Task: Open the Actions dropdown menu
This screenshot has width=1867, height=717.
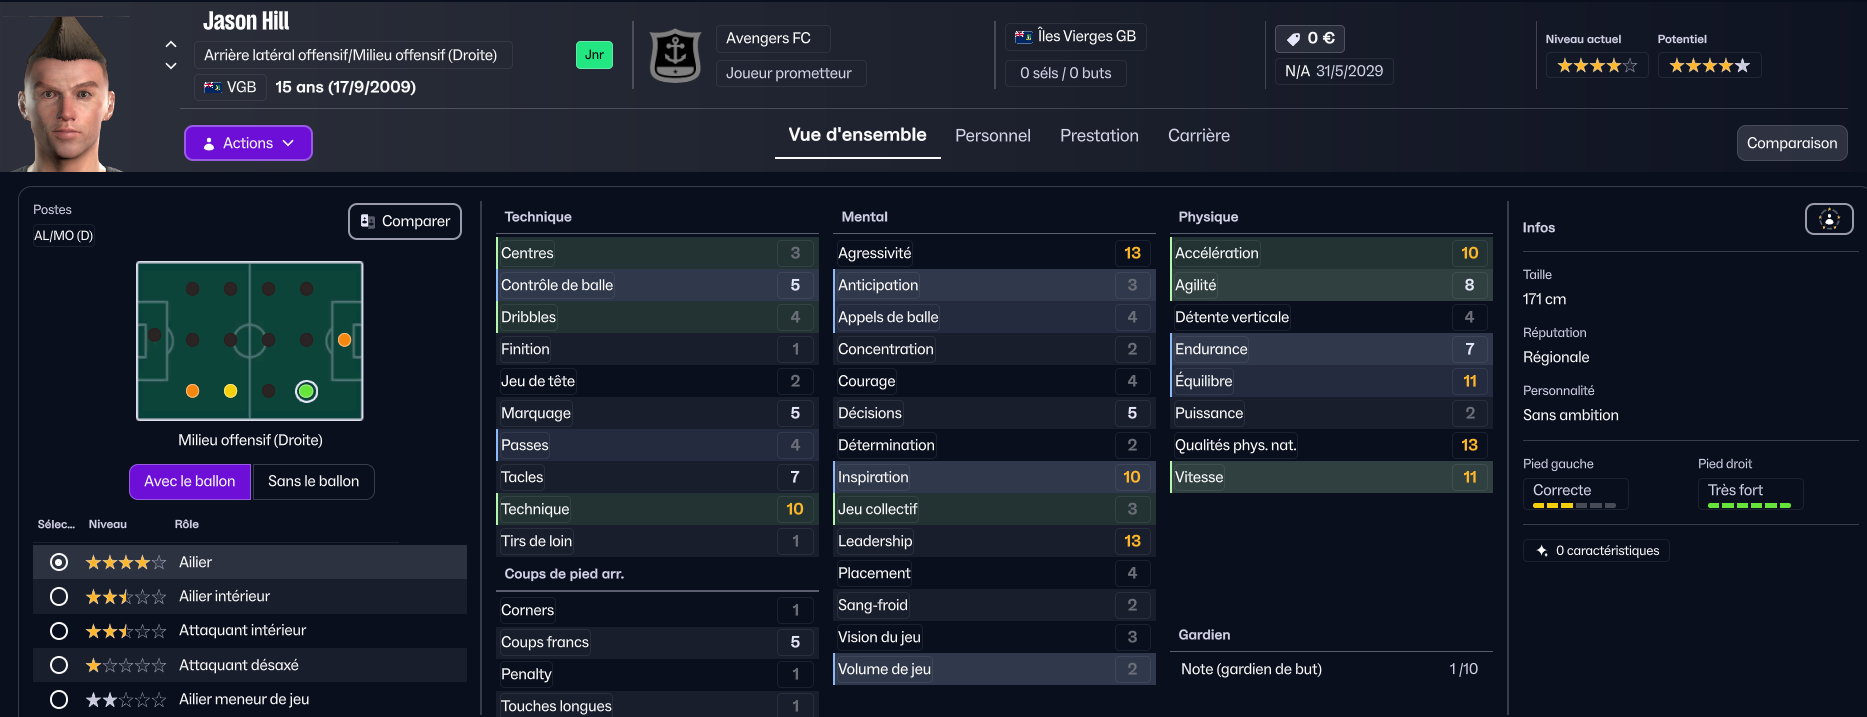Action: tap(248, 143)
